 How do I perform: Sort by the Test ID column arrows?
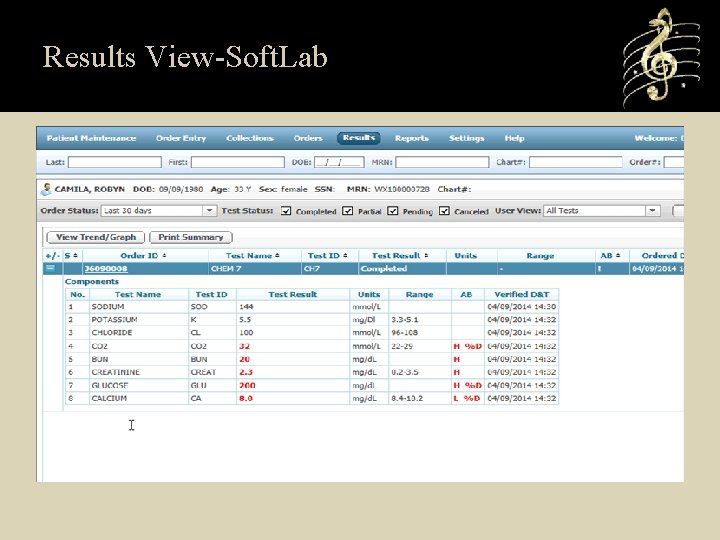(345, 255)
